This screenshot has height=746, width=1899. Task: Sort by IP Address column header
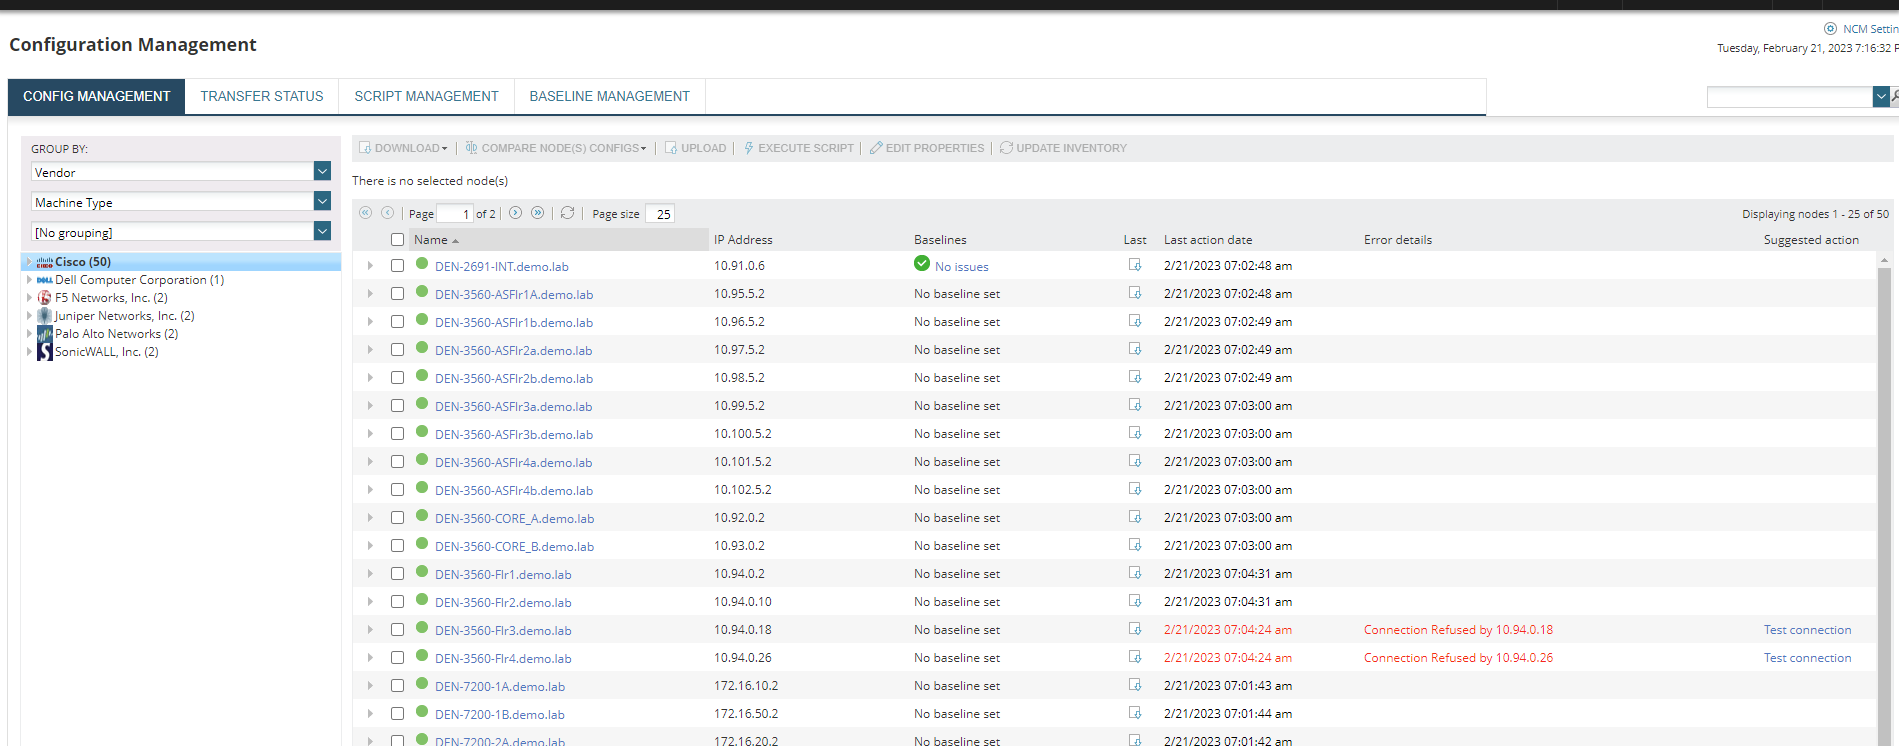pos(743,240)
